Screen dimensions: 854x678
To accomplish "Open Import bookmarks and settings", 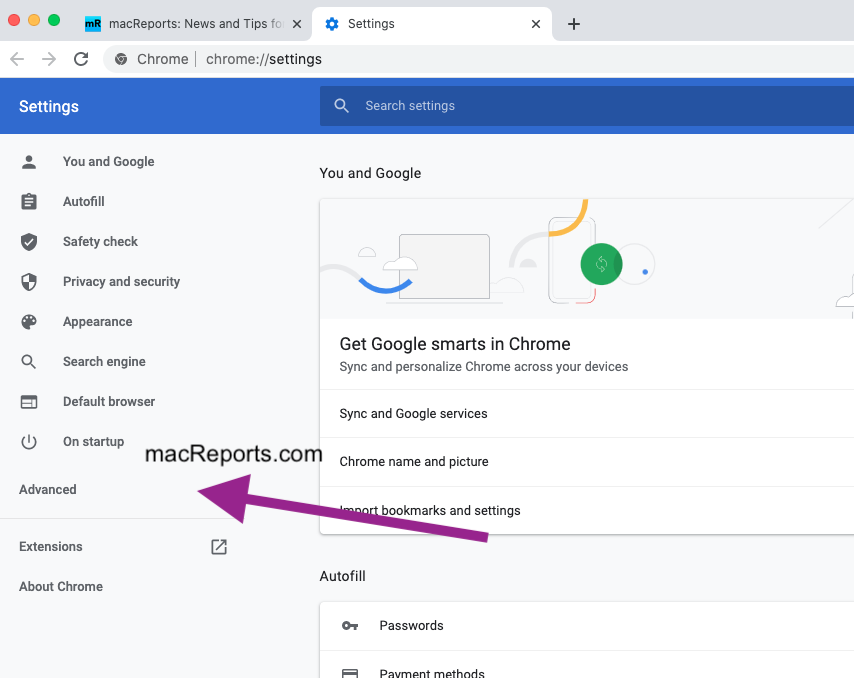I will coord(587,510).
